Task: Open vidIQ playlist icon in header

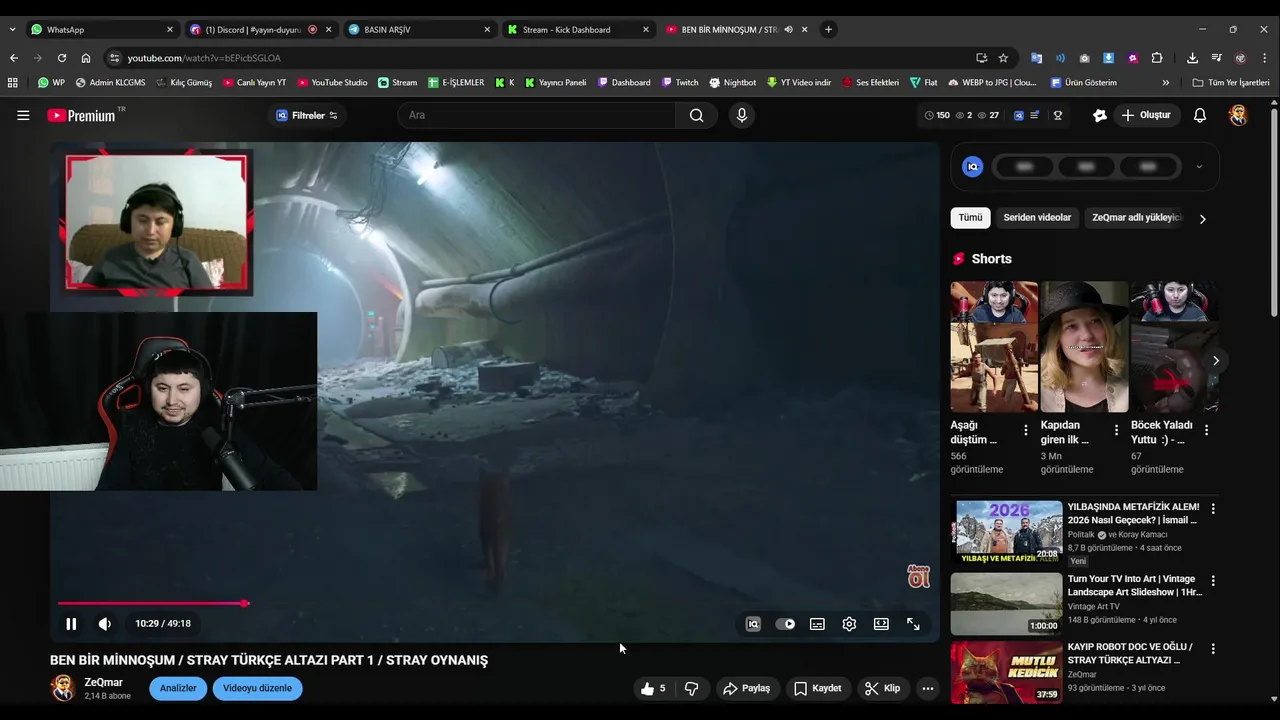Action: (x=1035, y=115)
